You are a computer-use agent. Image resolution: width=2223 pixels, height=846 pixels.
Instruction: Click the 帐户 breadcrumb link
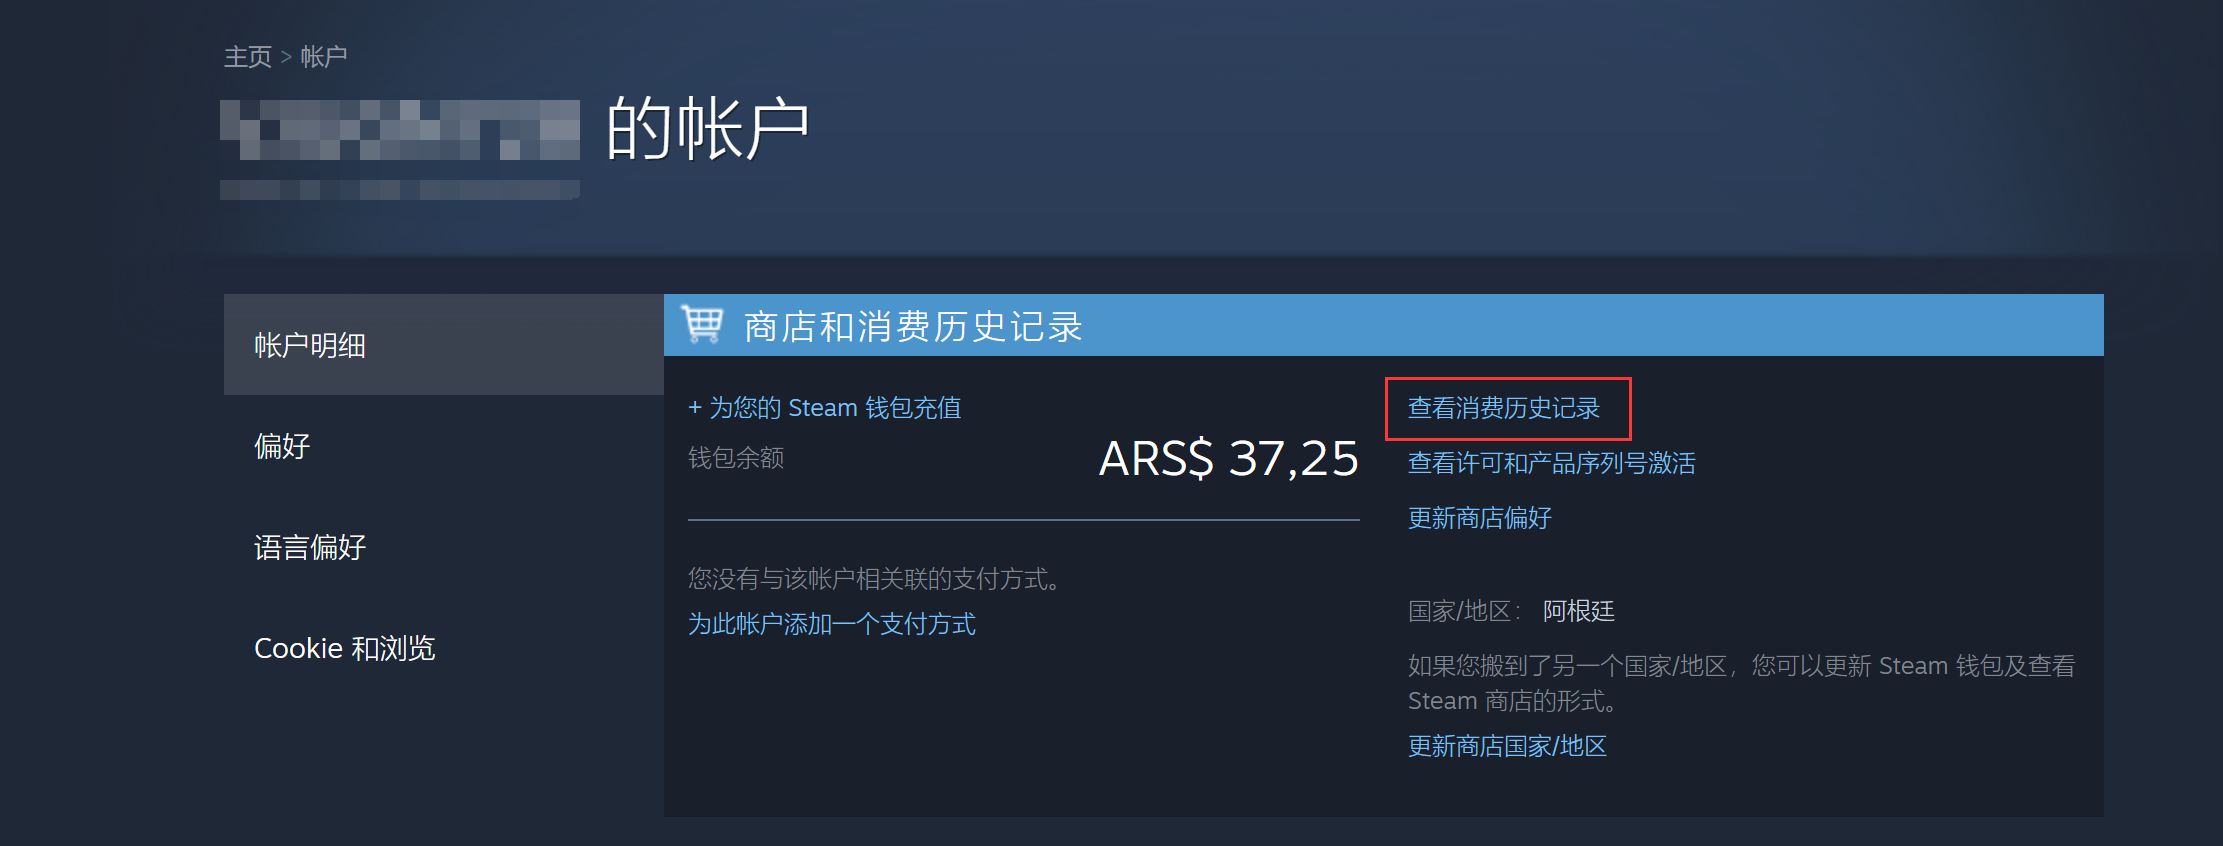pos(324,57)
